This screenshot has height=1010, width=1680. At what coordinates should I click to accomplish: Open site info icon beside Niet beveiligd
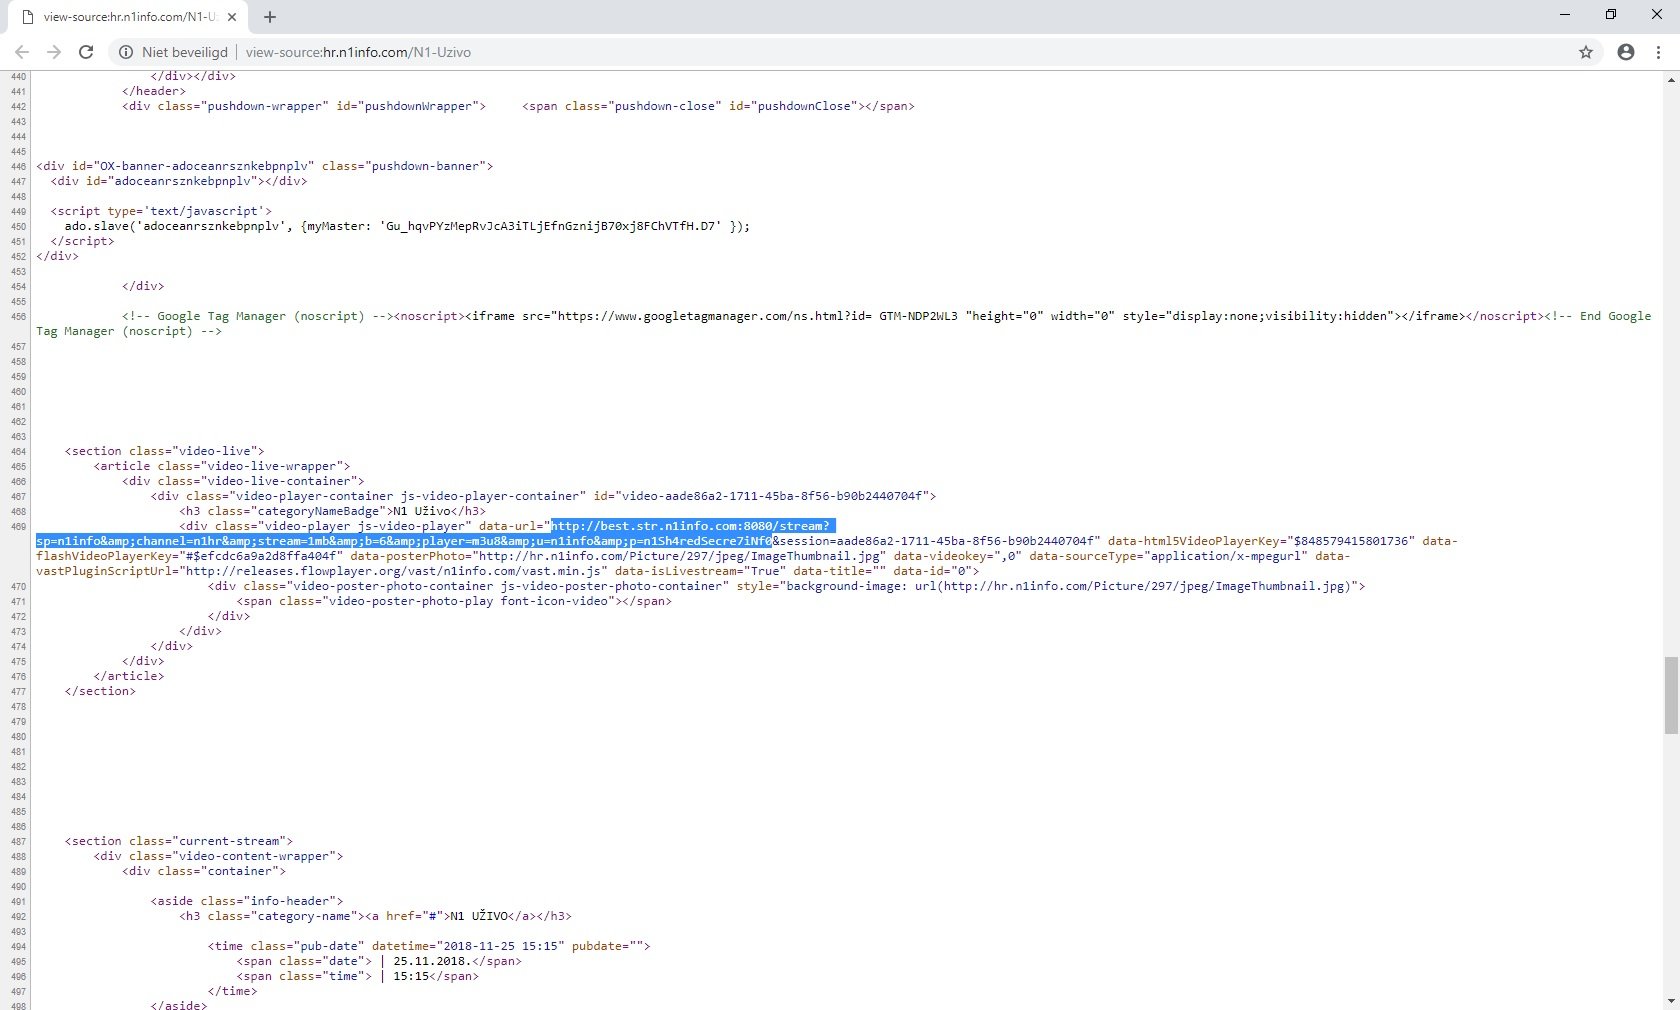(126, 52)
